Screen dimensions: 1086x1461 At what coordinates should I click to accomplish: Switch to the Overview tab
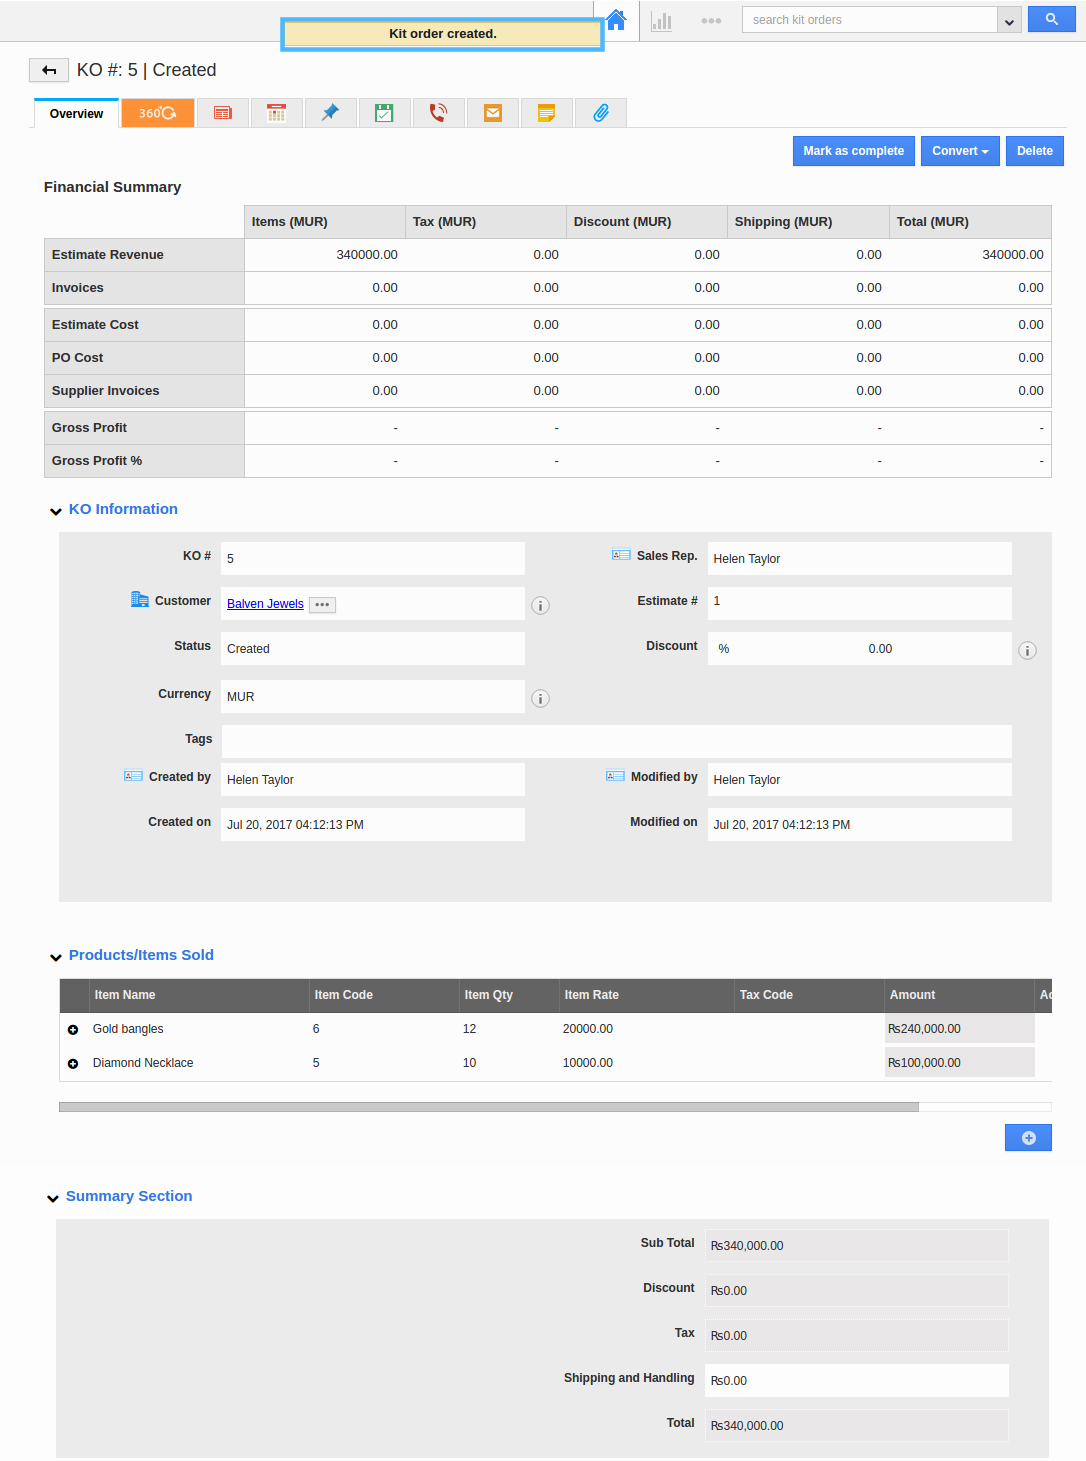(x=75, y=113)
